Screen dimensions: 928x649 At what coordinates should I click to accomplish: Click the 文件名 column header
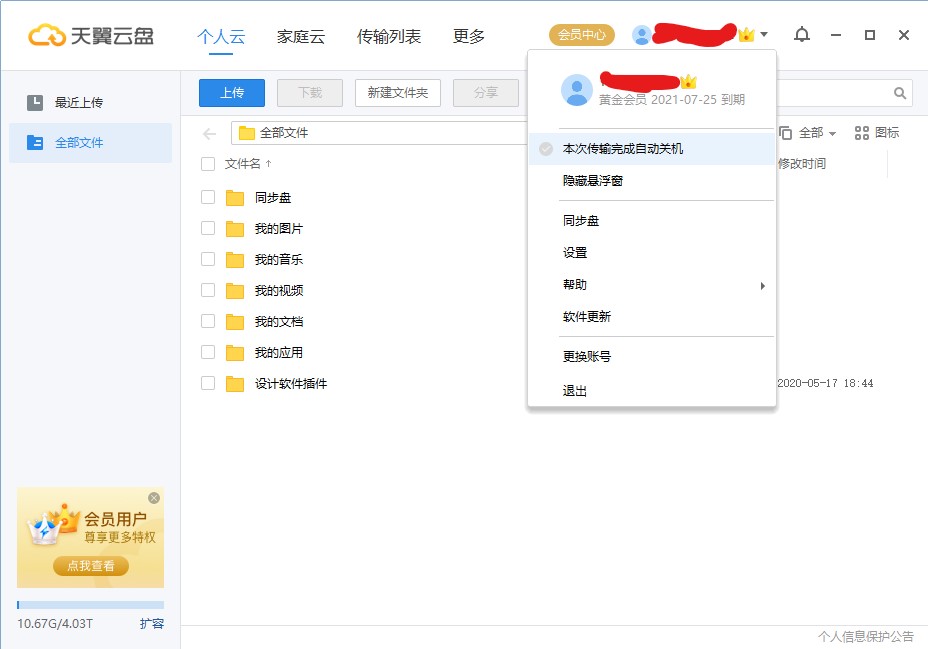coord(242,164)
